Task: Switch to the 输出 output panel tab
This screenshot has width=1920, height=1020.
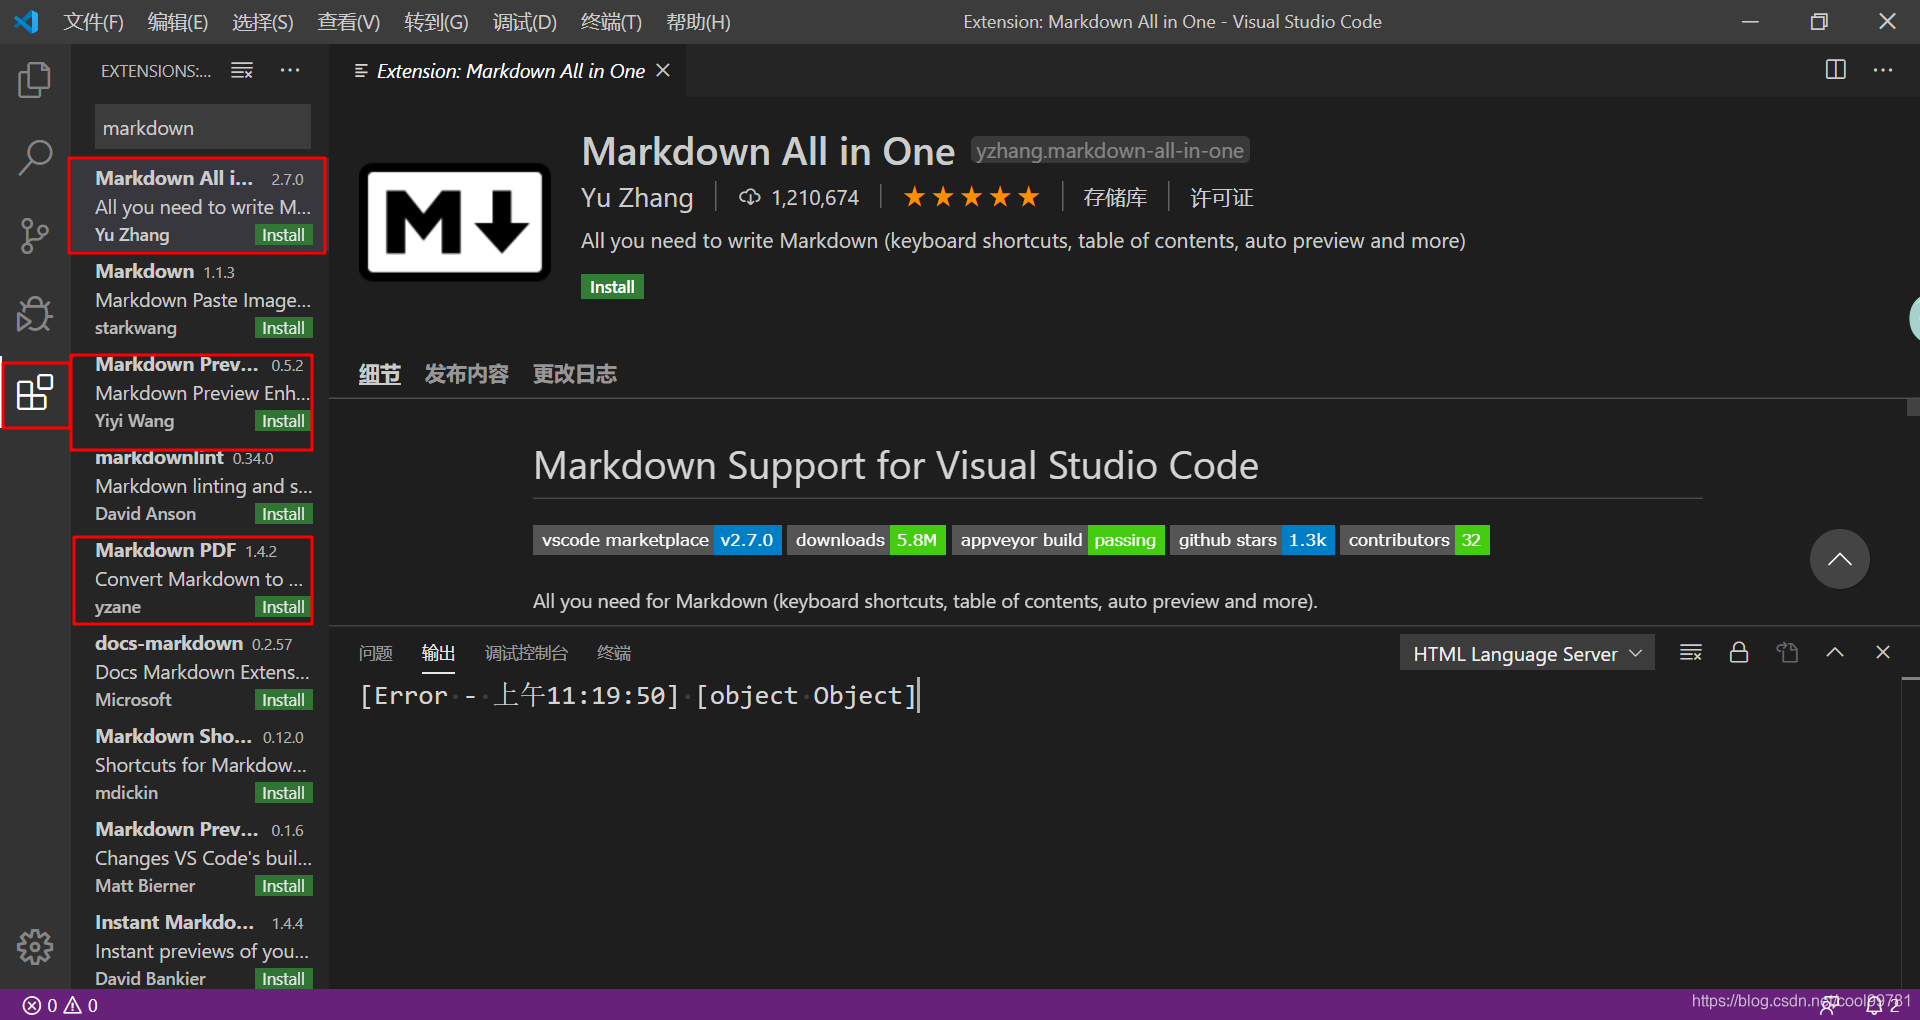Action: pyautogui.click(x=438, y=653)
